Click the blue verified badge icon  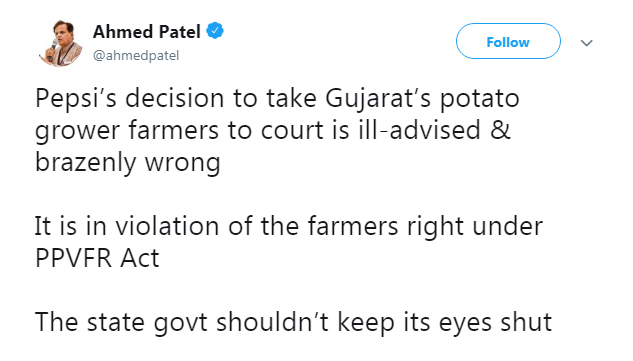pyautogui.click(x=215, y=31)
